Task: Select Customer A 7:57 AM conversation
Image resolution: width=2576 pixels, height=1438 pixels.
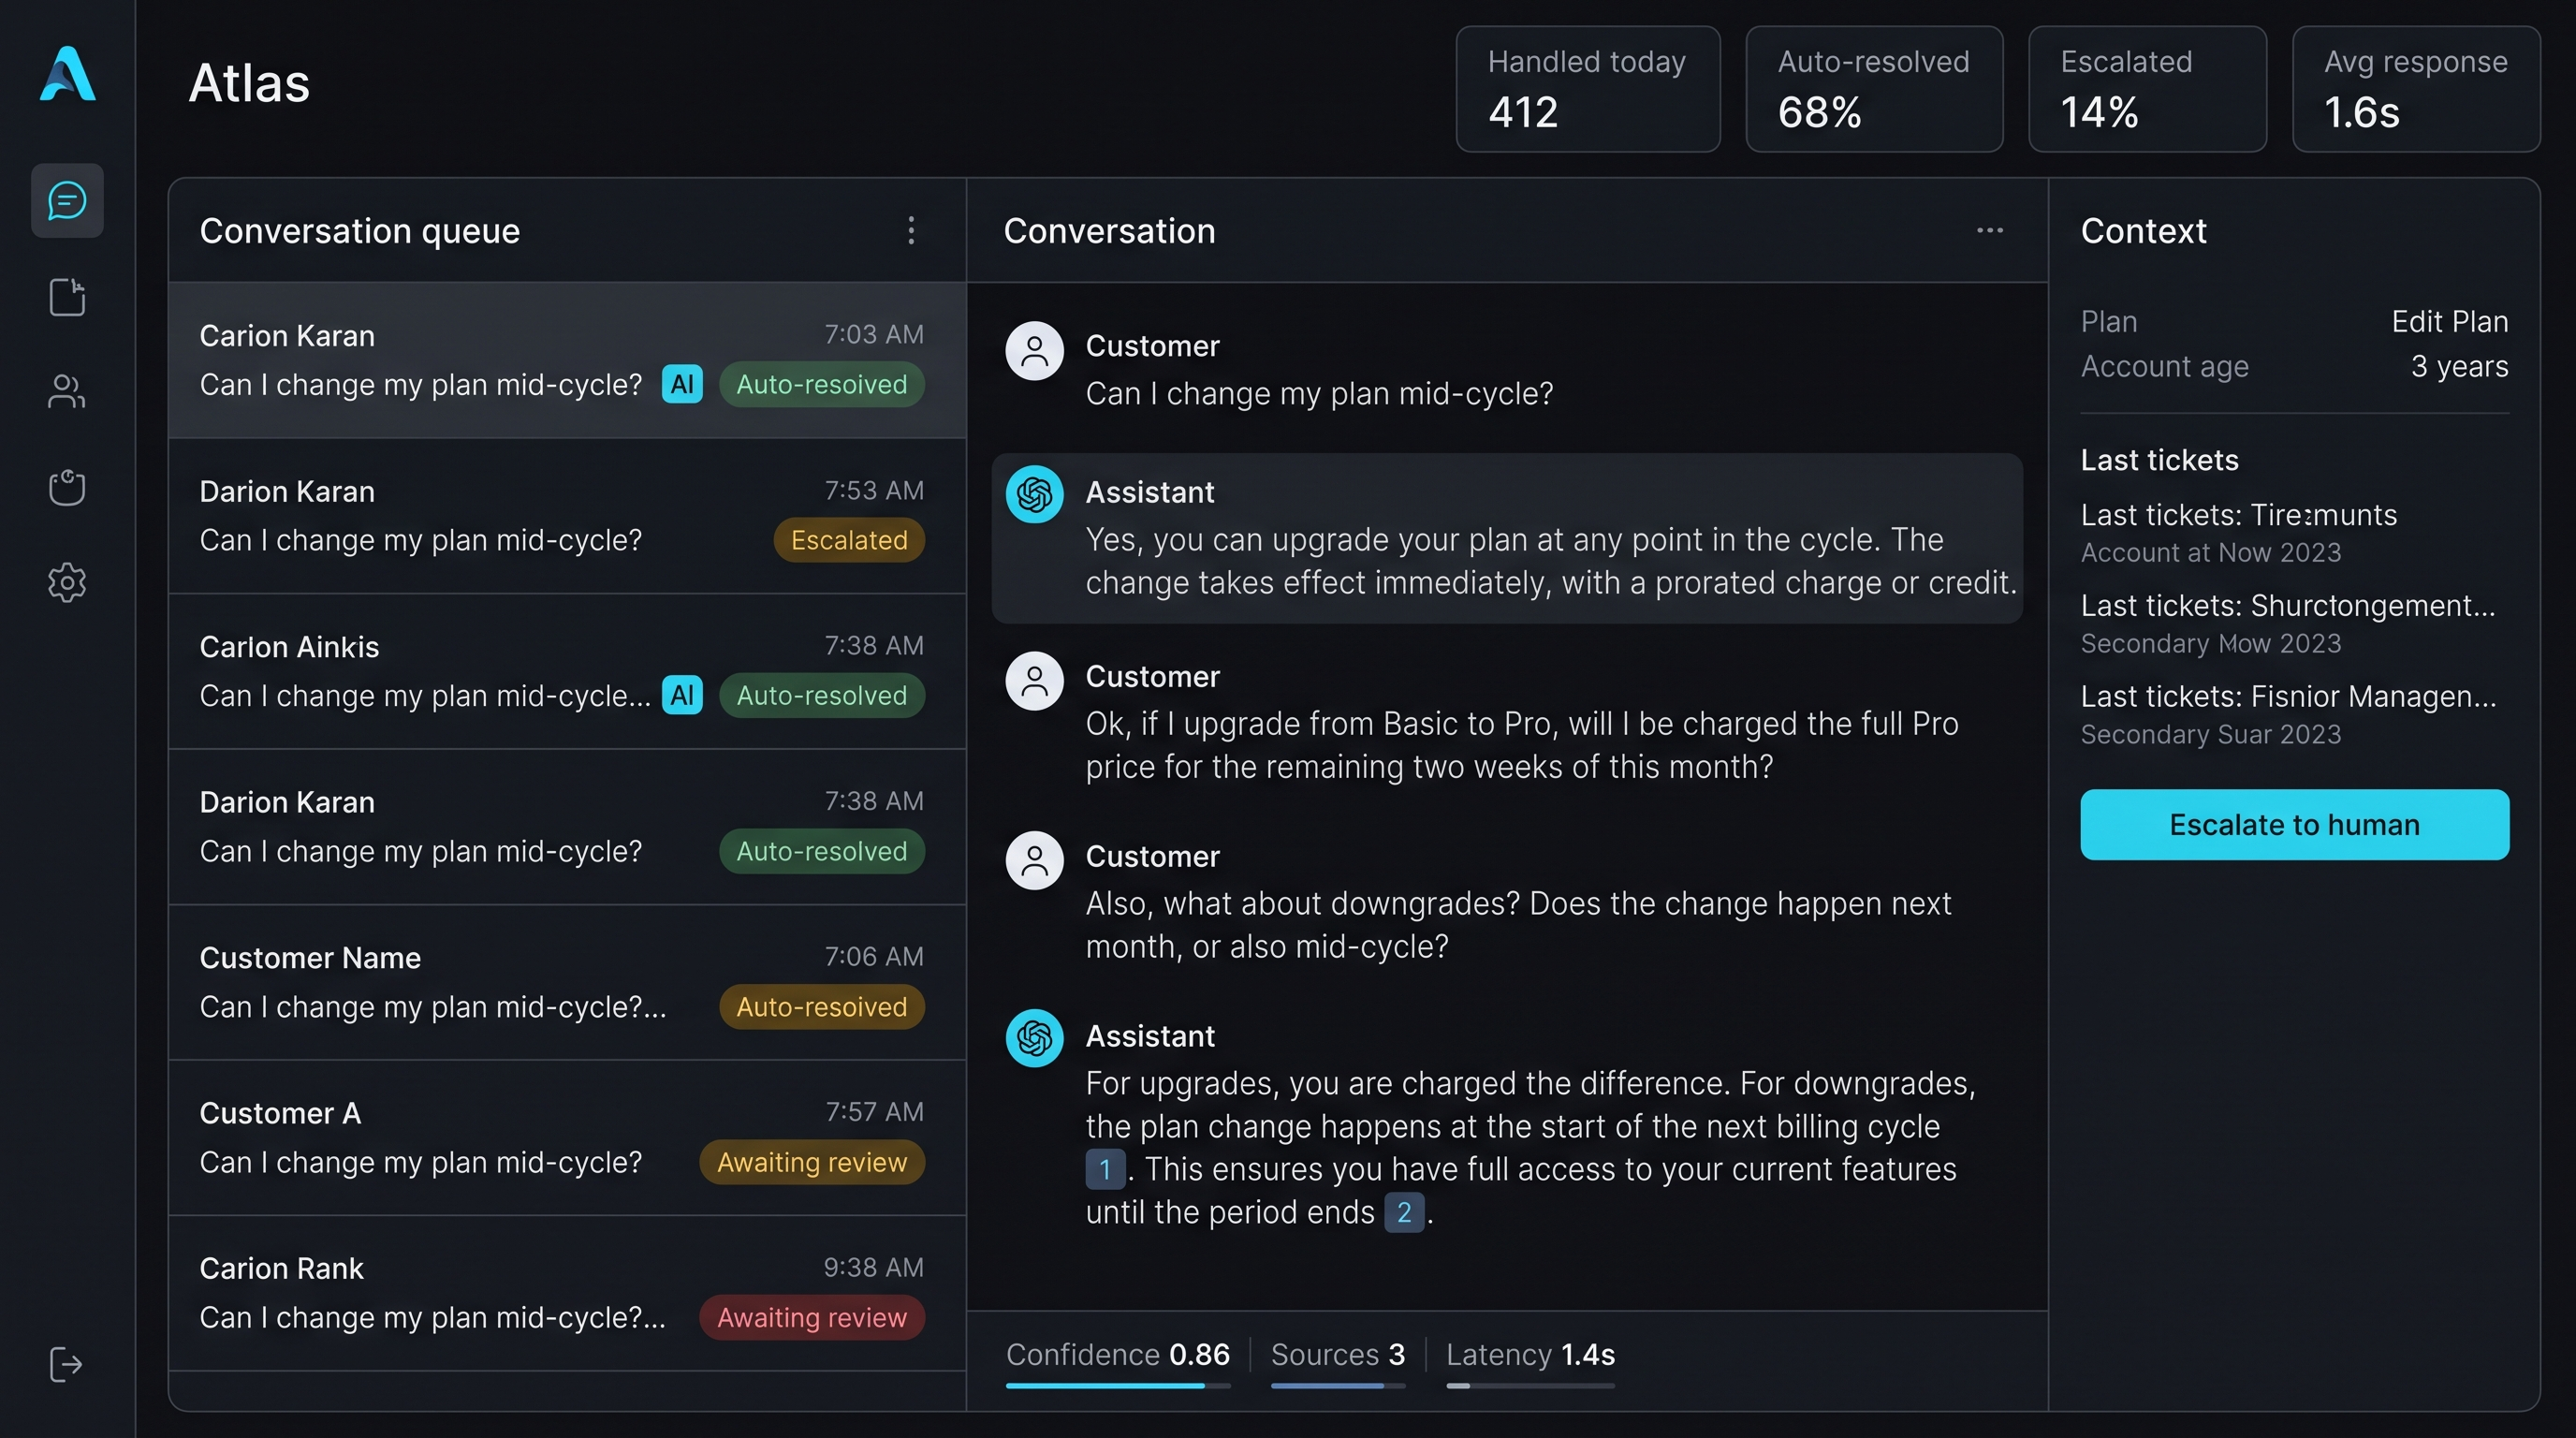Action: pyautogui.click(x=567, y=1138)
